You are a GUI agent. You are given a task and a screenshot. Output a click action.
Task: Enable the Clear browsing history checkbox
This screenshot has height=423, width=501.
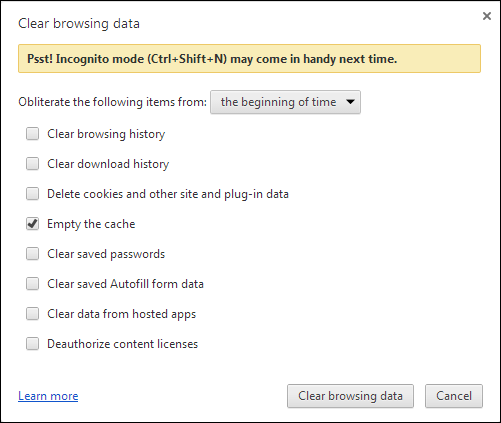(x=32, y=134)
